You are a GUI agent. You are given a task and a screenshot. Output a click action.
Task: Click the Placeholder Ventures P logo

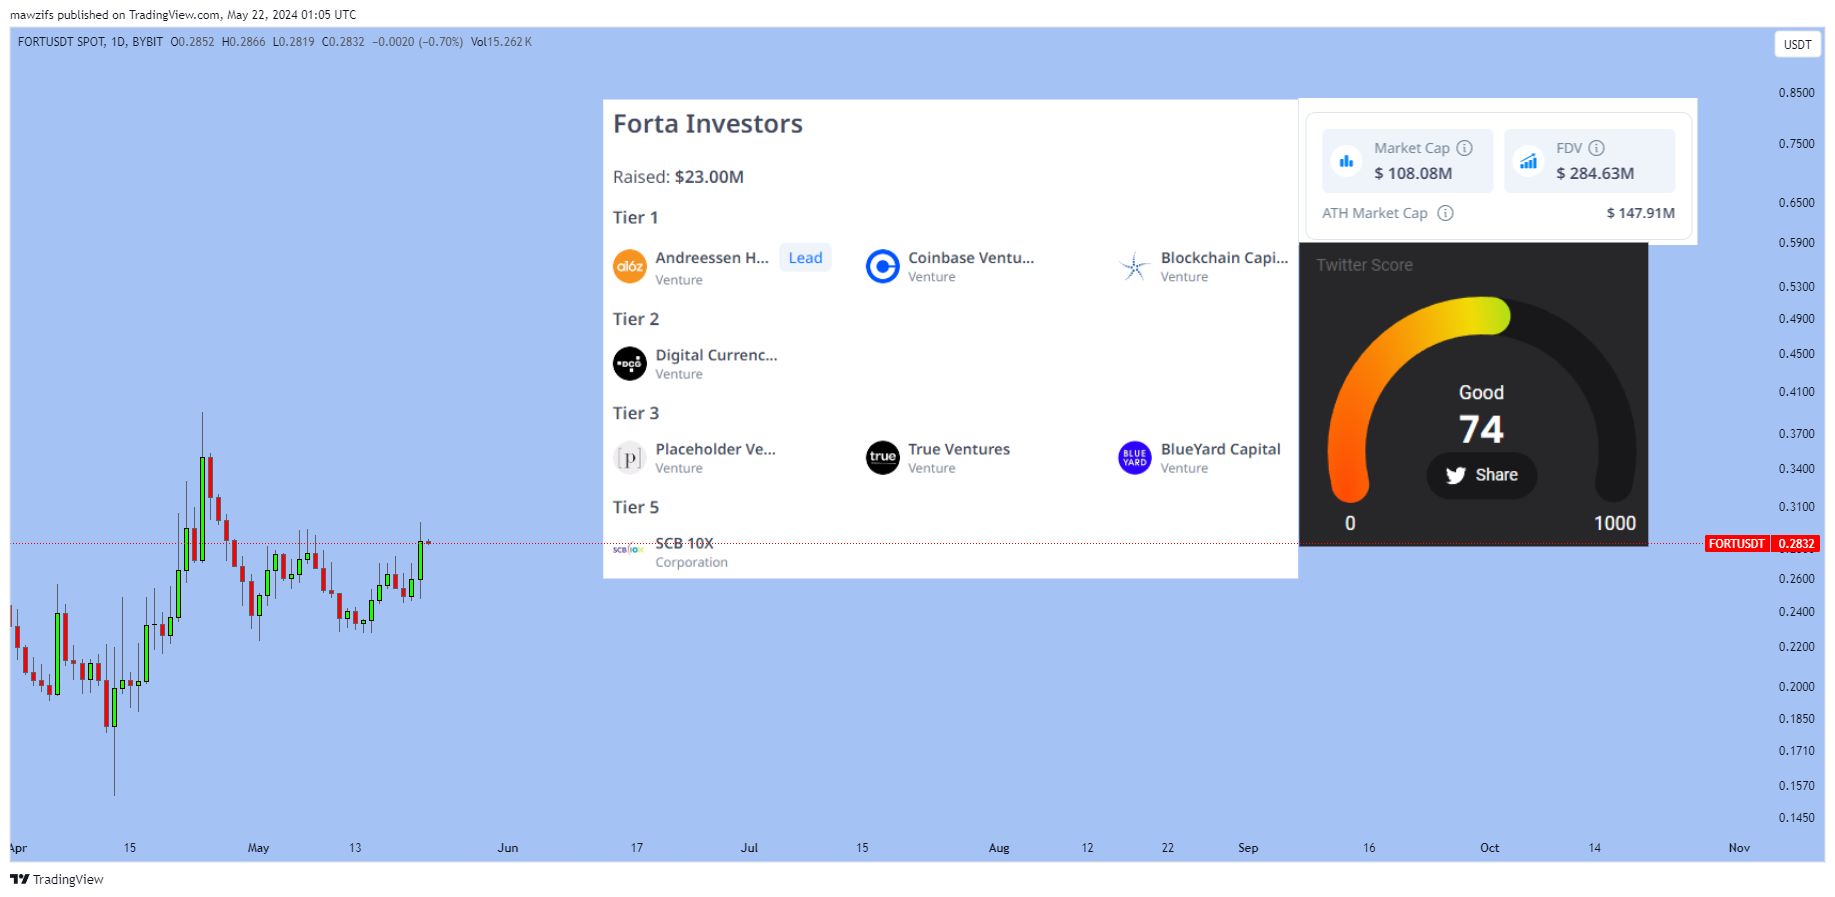tap(629, 458)
